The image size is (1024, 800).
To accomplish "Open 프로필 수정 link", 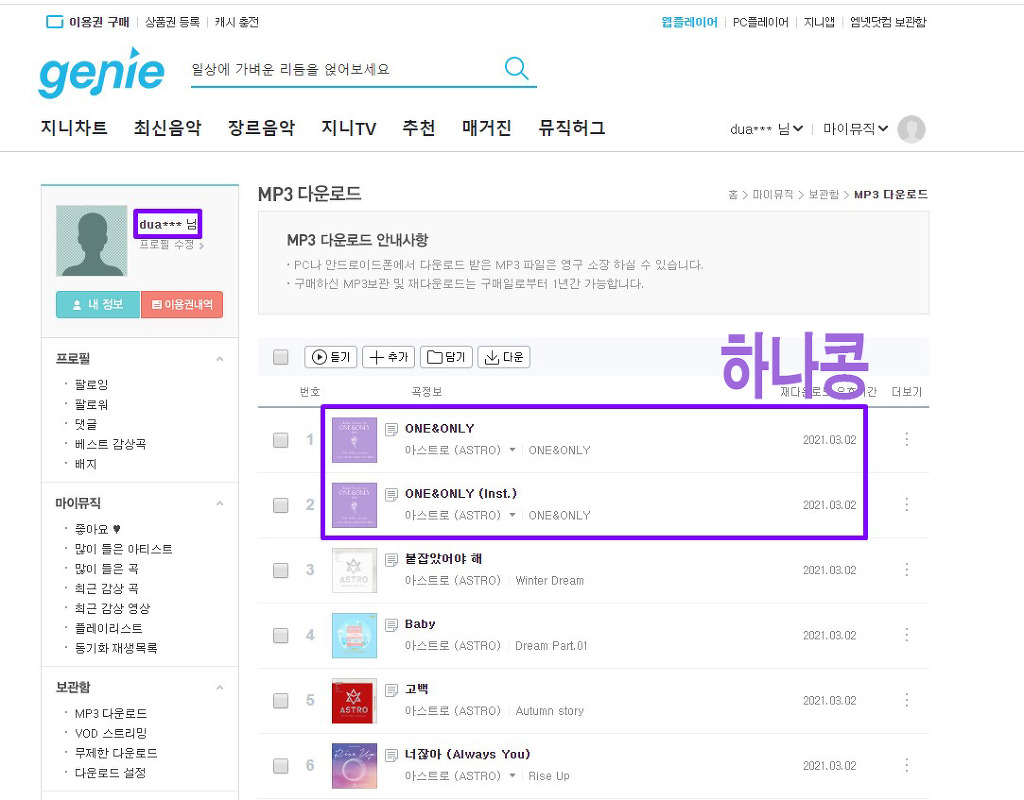I will [x=172, y=245].
